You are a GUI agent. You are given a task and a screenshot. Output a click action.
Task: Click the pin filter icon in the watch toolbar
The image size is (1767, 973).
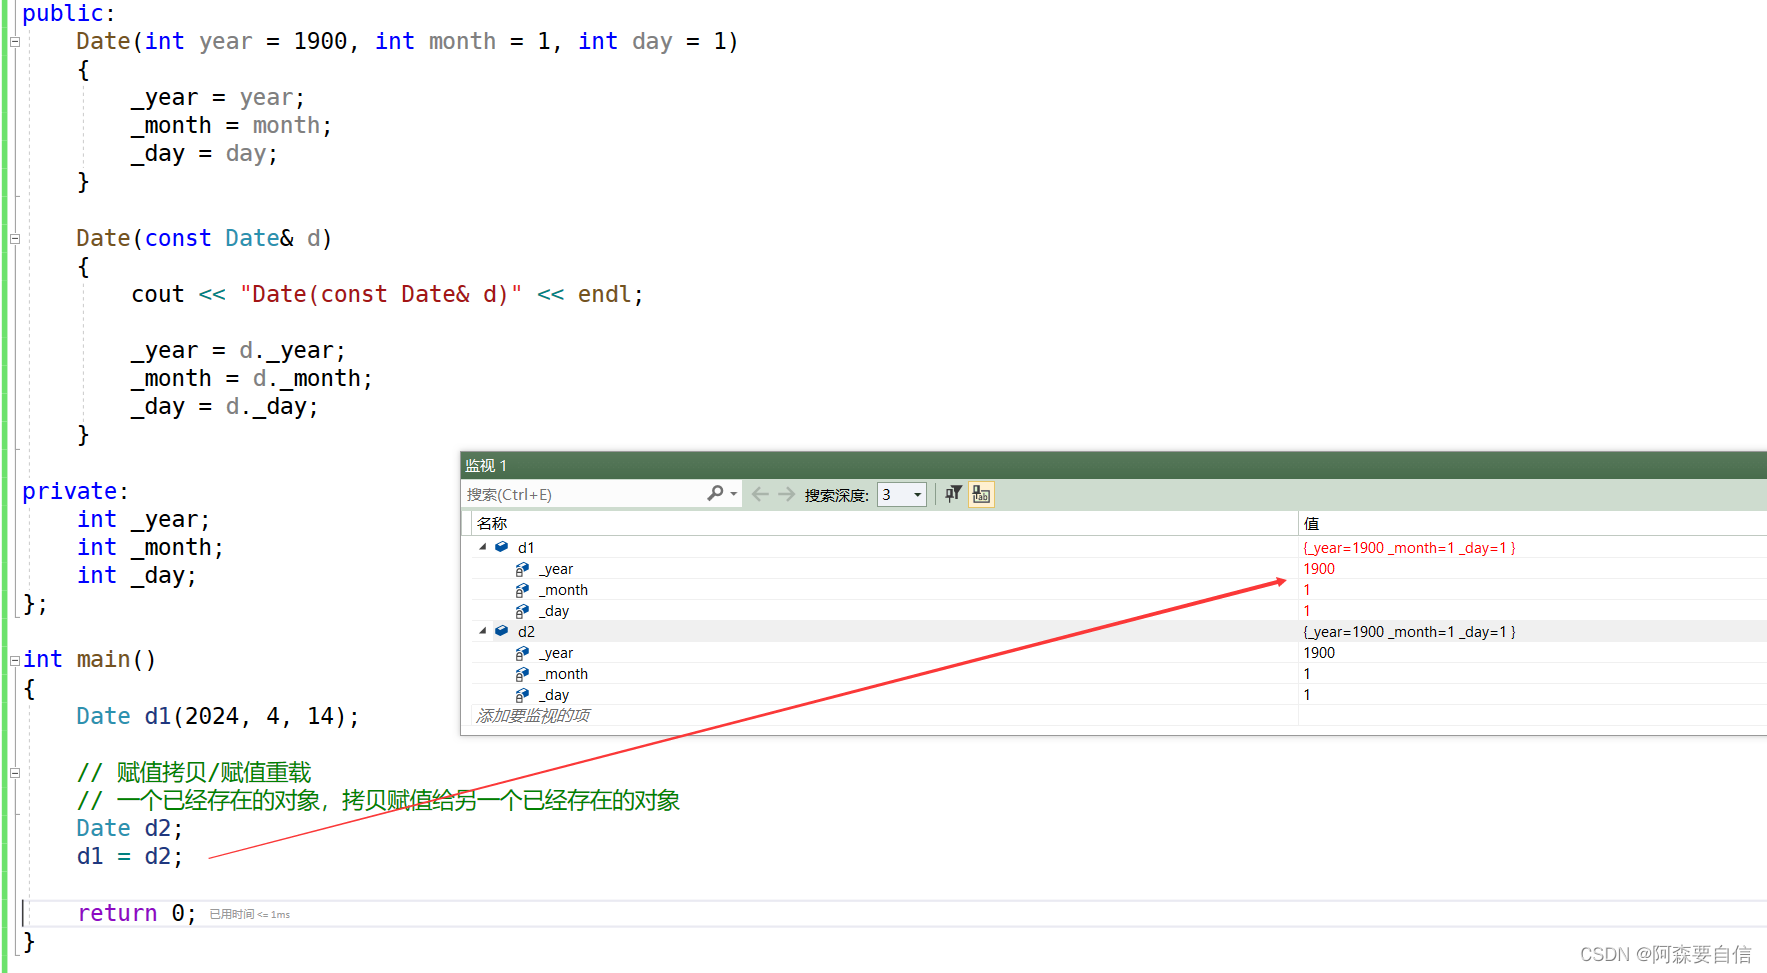click(953, 494)
